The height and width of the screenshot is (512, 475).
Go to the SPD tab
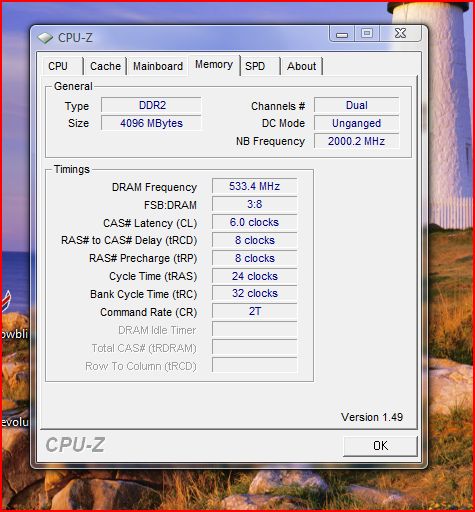260,66
